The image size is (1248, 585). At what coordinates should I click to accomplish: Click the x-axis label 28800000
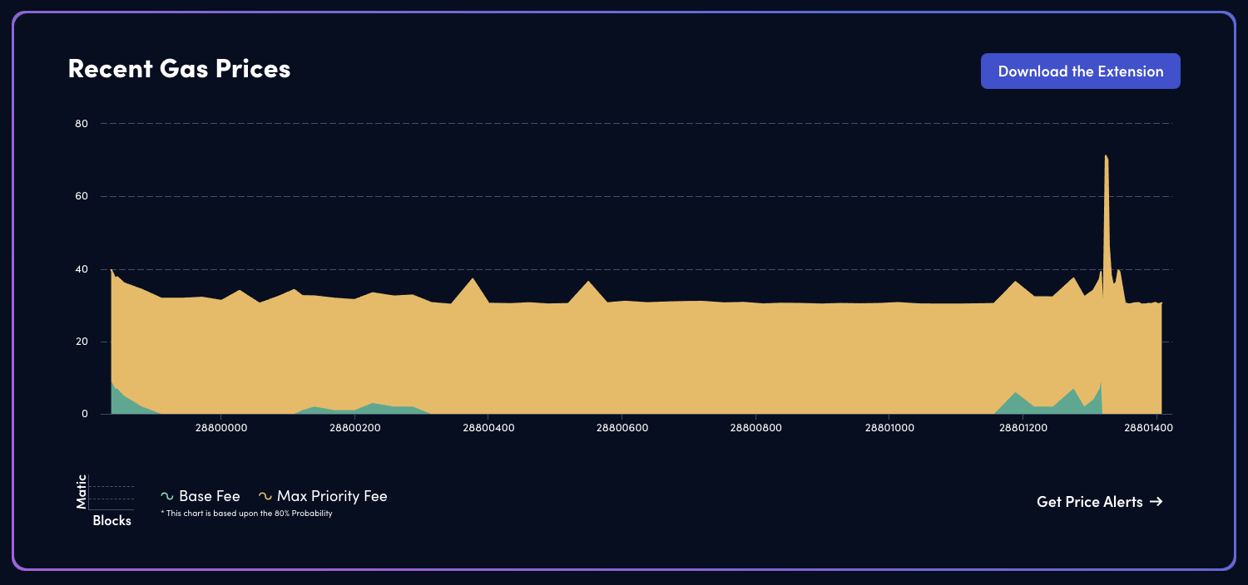click(x=221, y=428)
